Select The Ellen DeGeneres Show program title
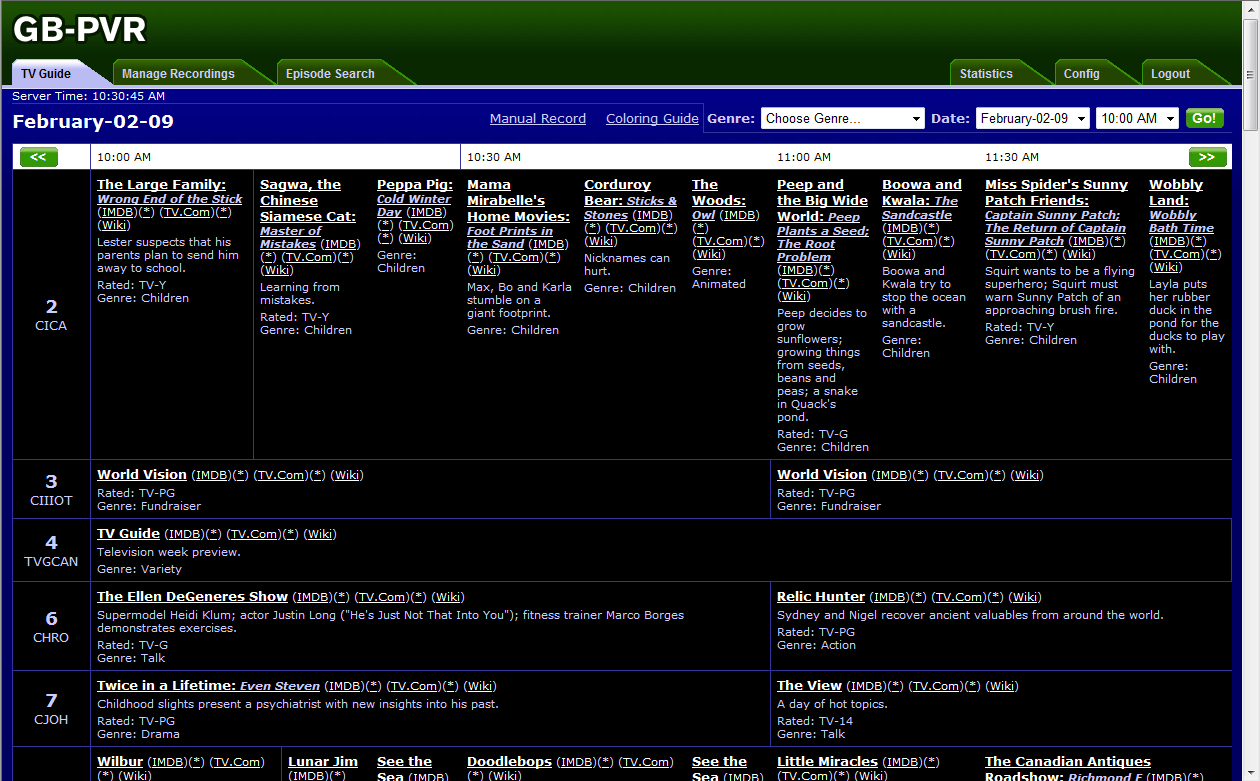 (x=192, y=597)
